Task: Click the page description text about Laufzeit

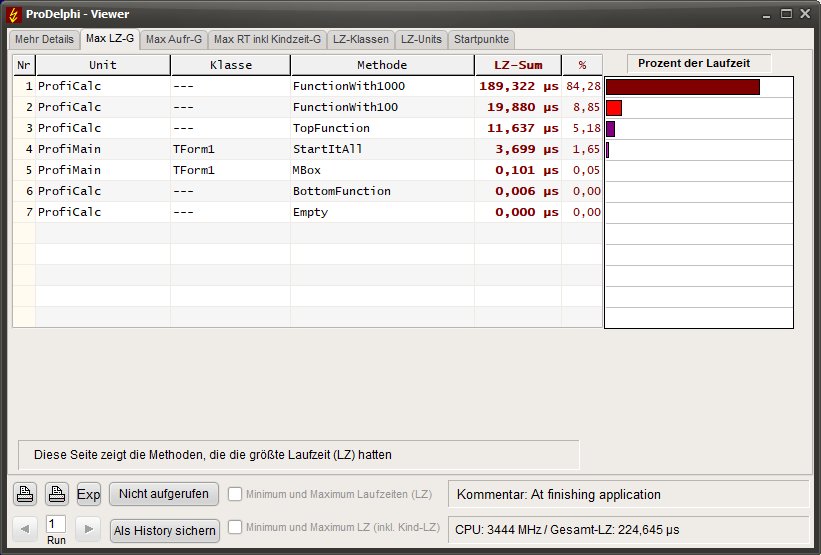Action: [213, 454]
